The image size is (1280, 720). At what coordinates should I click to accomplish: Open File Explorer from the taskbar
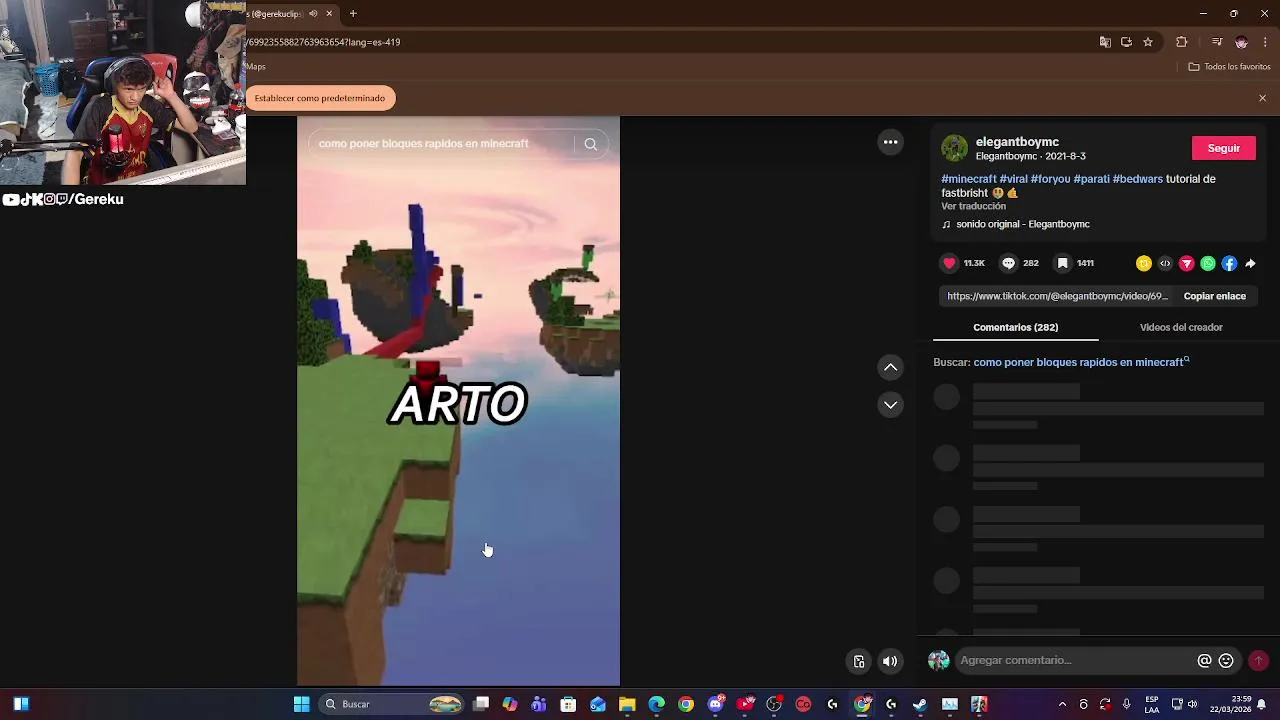point(627,704)
